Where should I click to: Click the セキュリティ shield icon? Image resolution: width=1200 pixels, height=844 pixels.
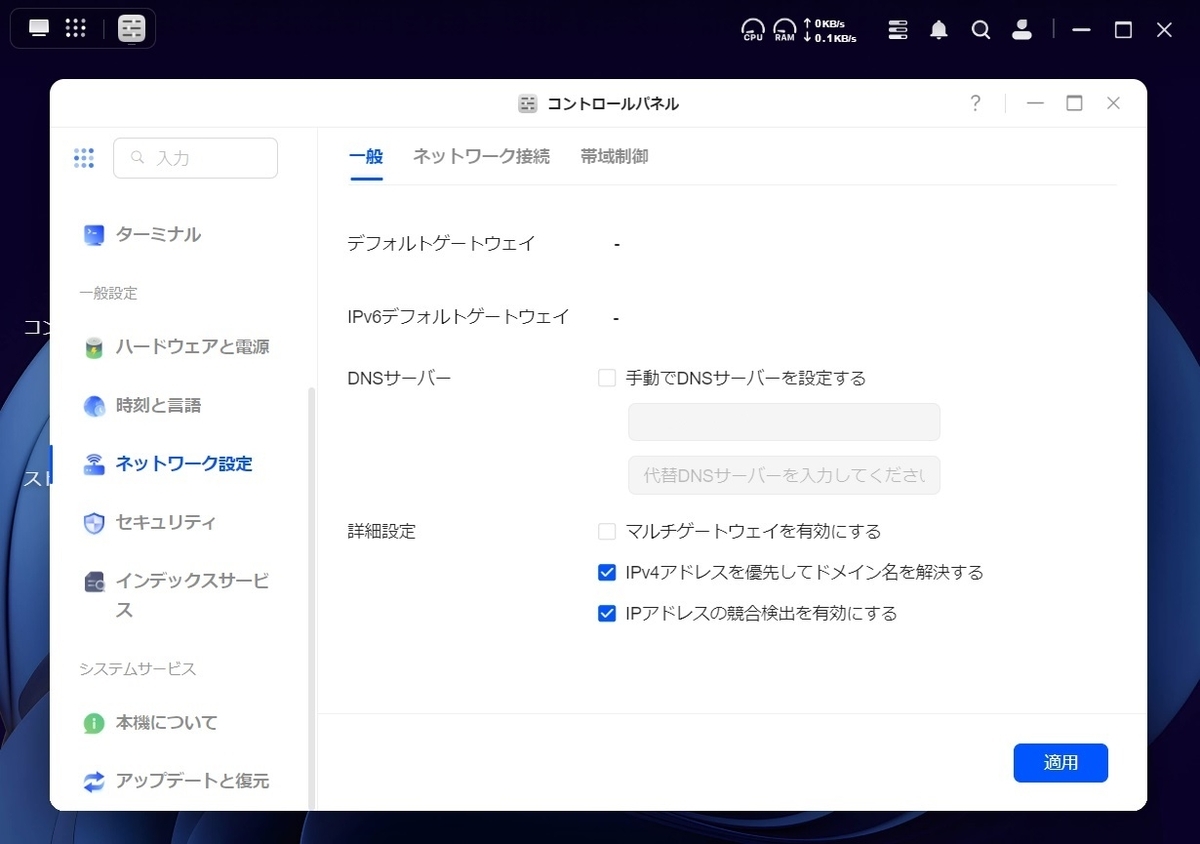tap(94, 523)
